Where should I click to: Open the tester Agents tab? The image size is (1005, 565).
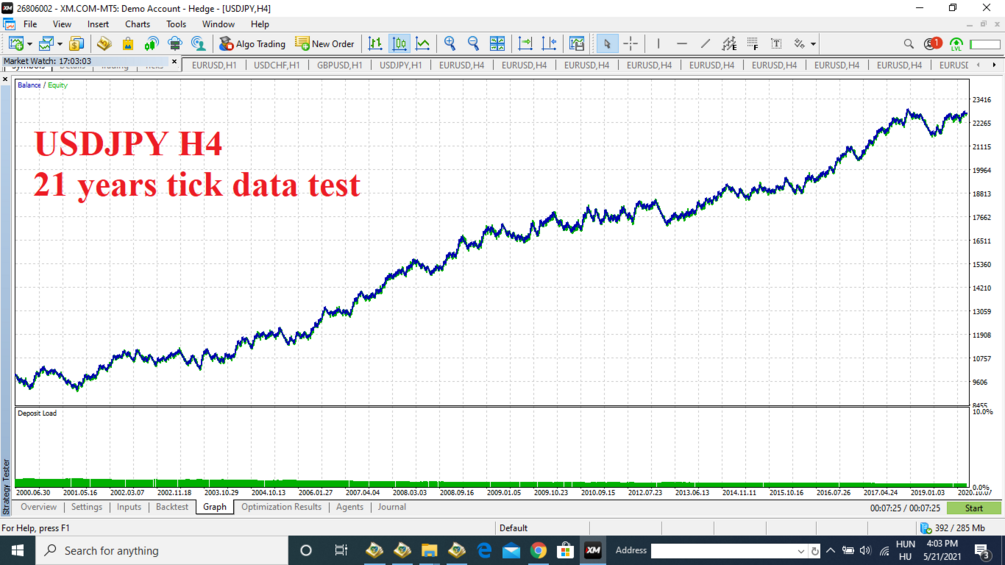tap(349, 507)
